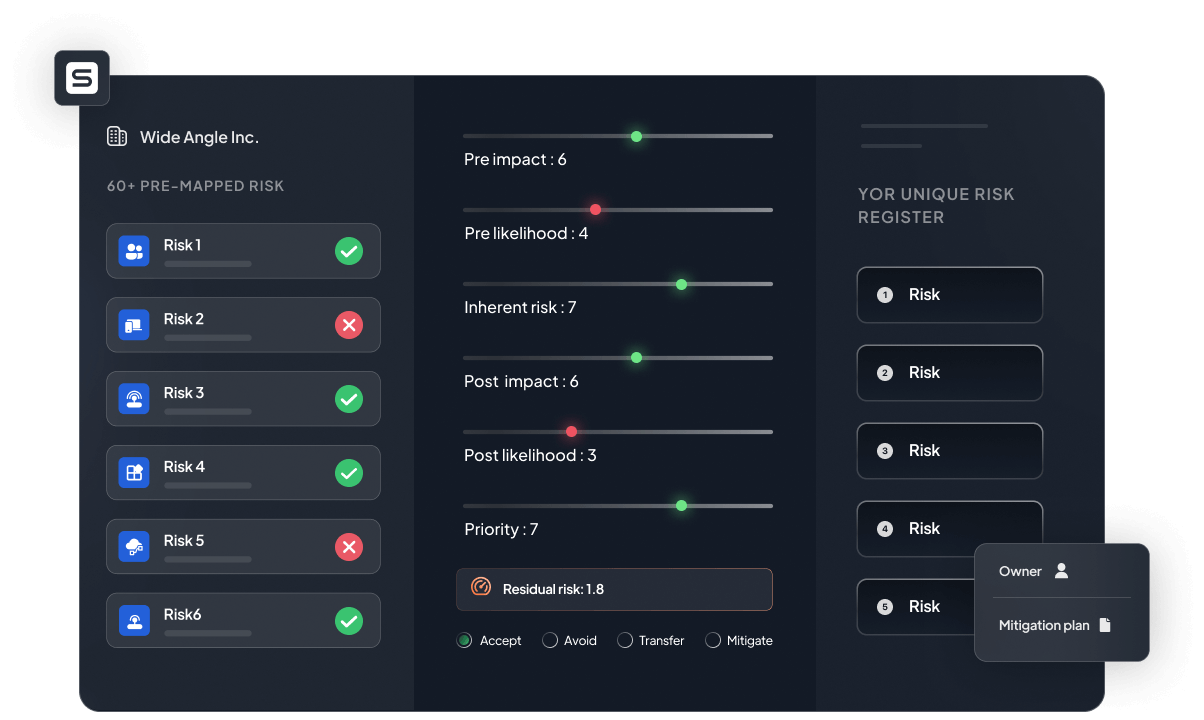
Task: Choose the Mitigate radio option
Action: (x=713, y=640)
